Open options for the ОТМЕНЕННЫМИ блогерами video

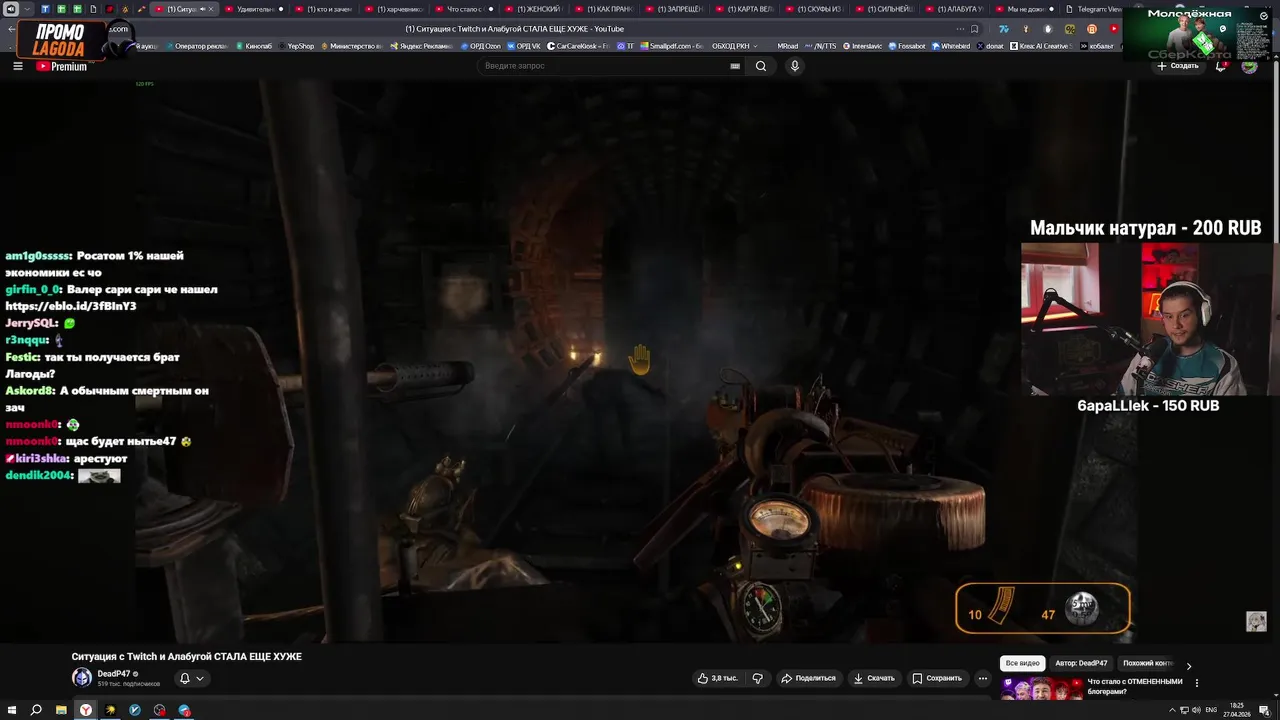pyautogui.click(x=1197, y=683)
